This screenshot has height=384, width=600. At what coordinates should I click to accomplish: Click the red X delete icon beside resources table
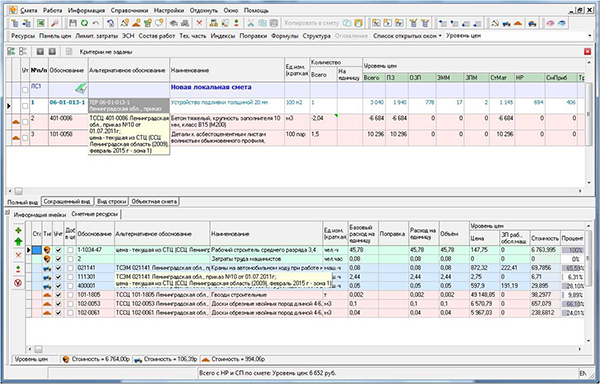(18, 255)
